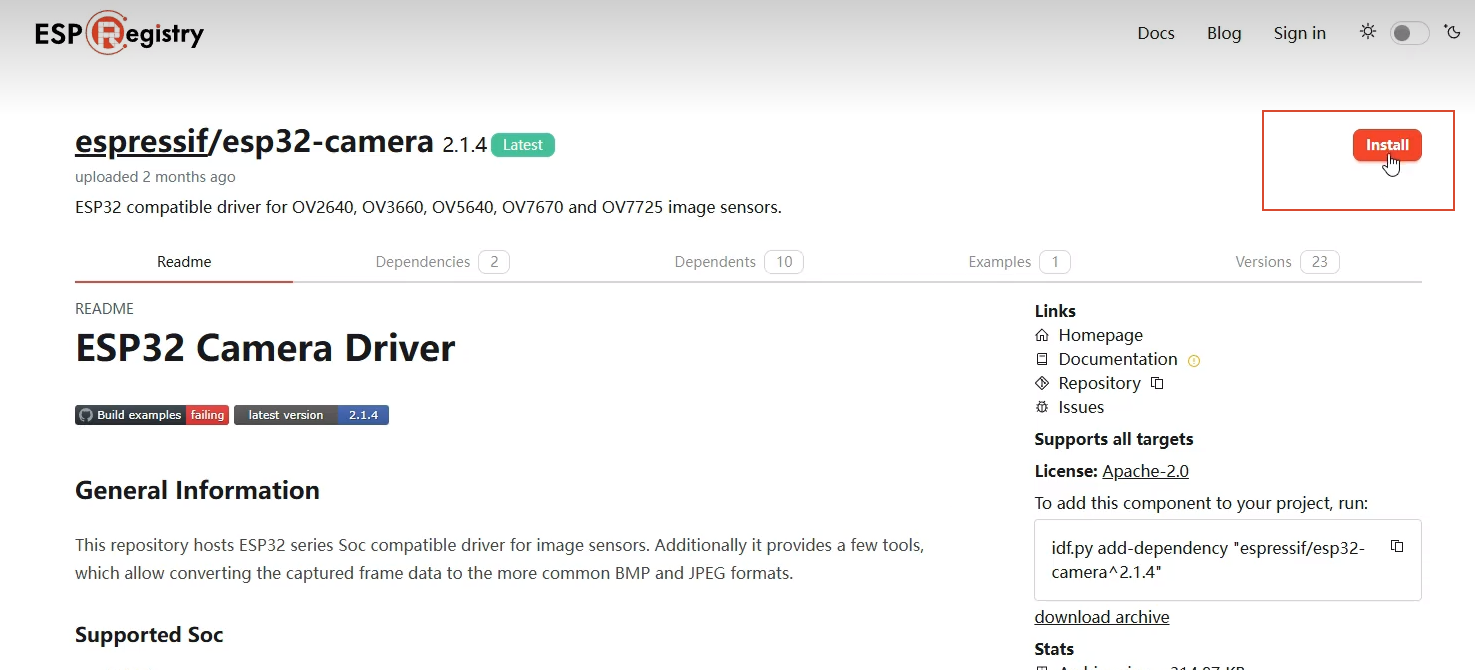Open the Repository link

pyautogui.click(x=1099, y=383)
